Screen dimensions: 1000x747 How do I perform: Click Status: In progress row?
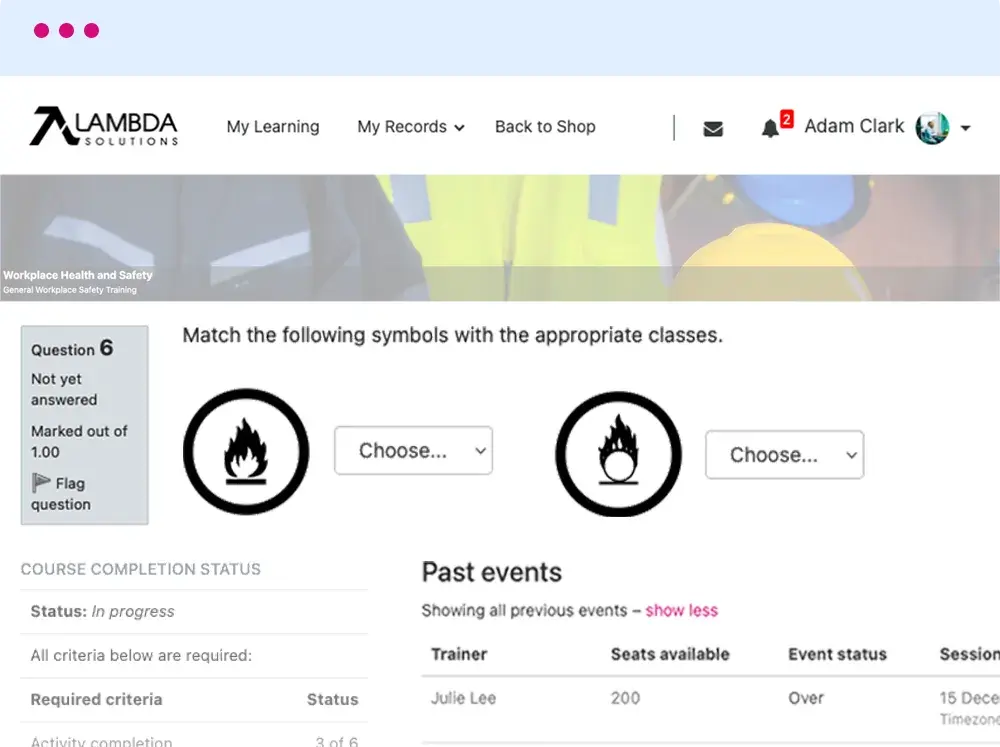(194, 611)
